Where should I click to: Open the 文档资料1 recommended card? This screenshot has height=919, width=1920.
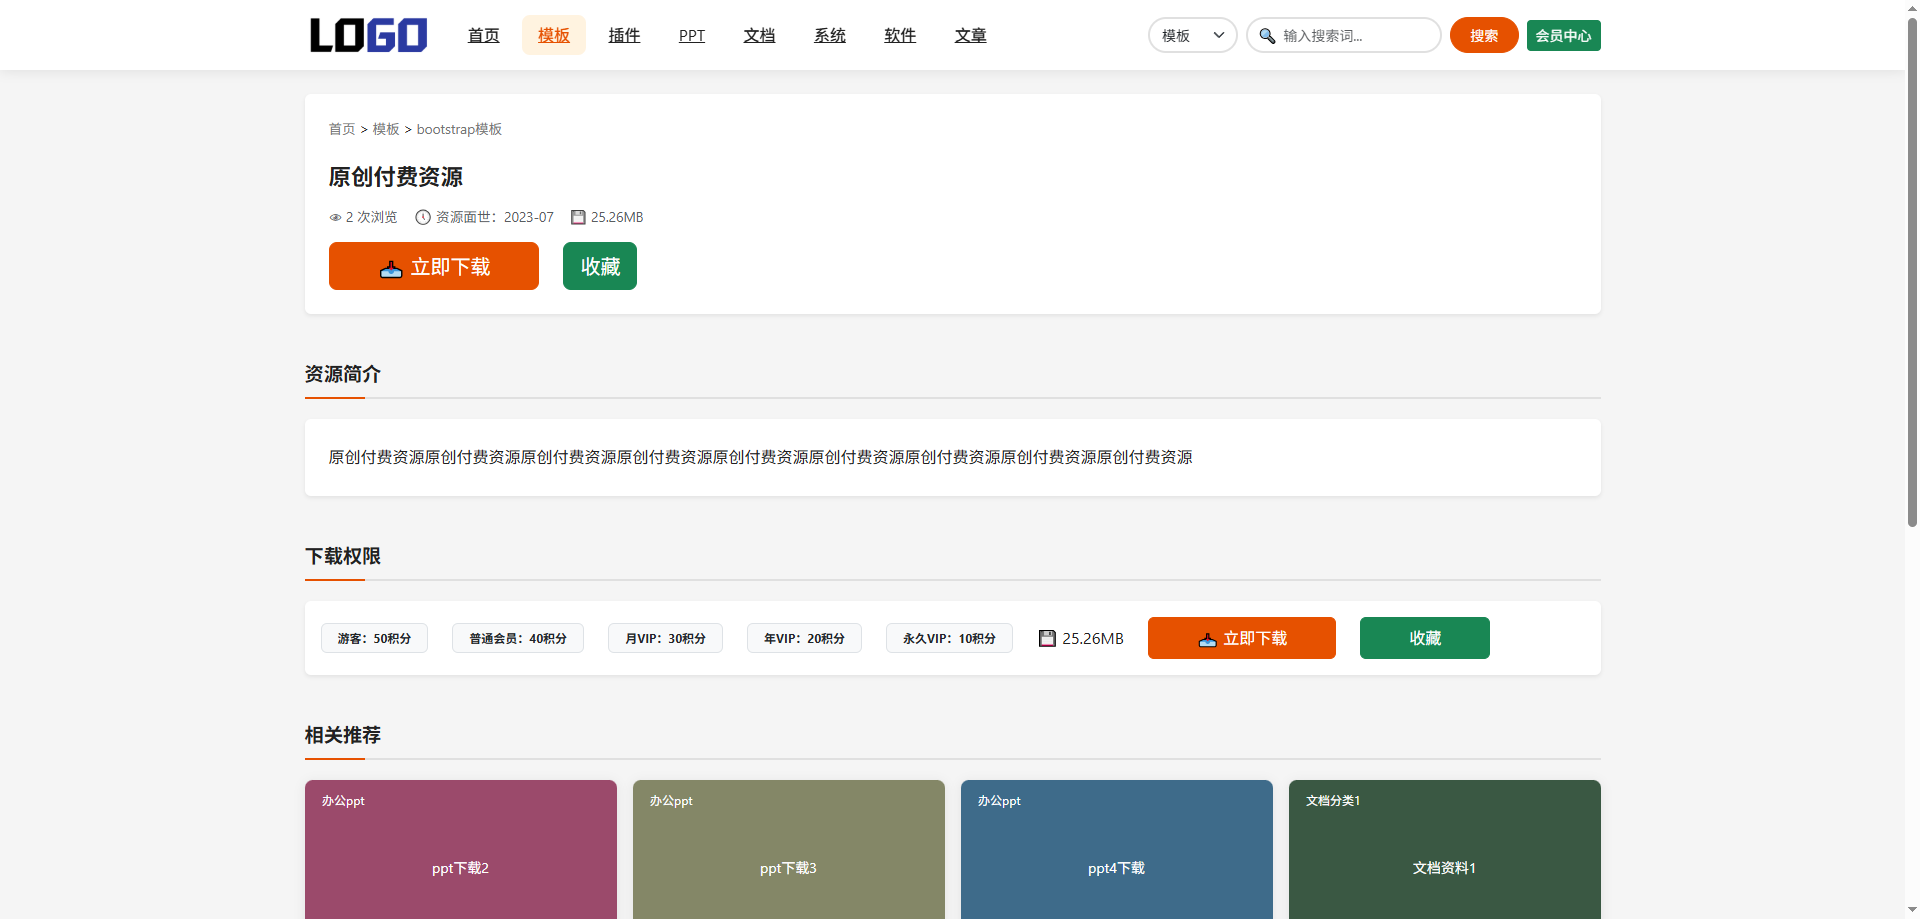coord(1445,850)
